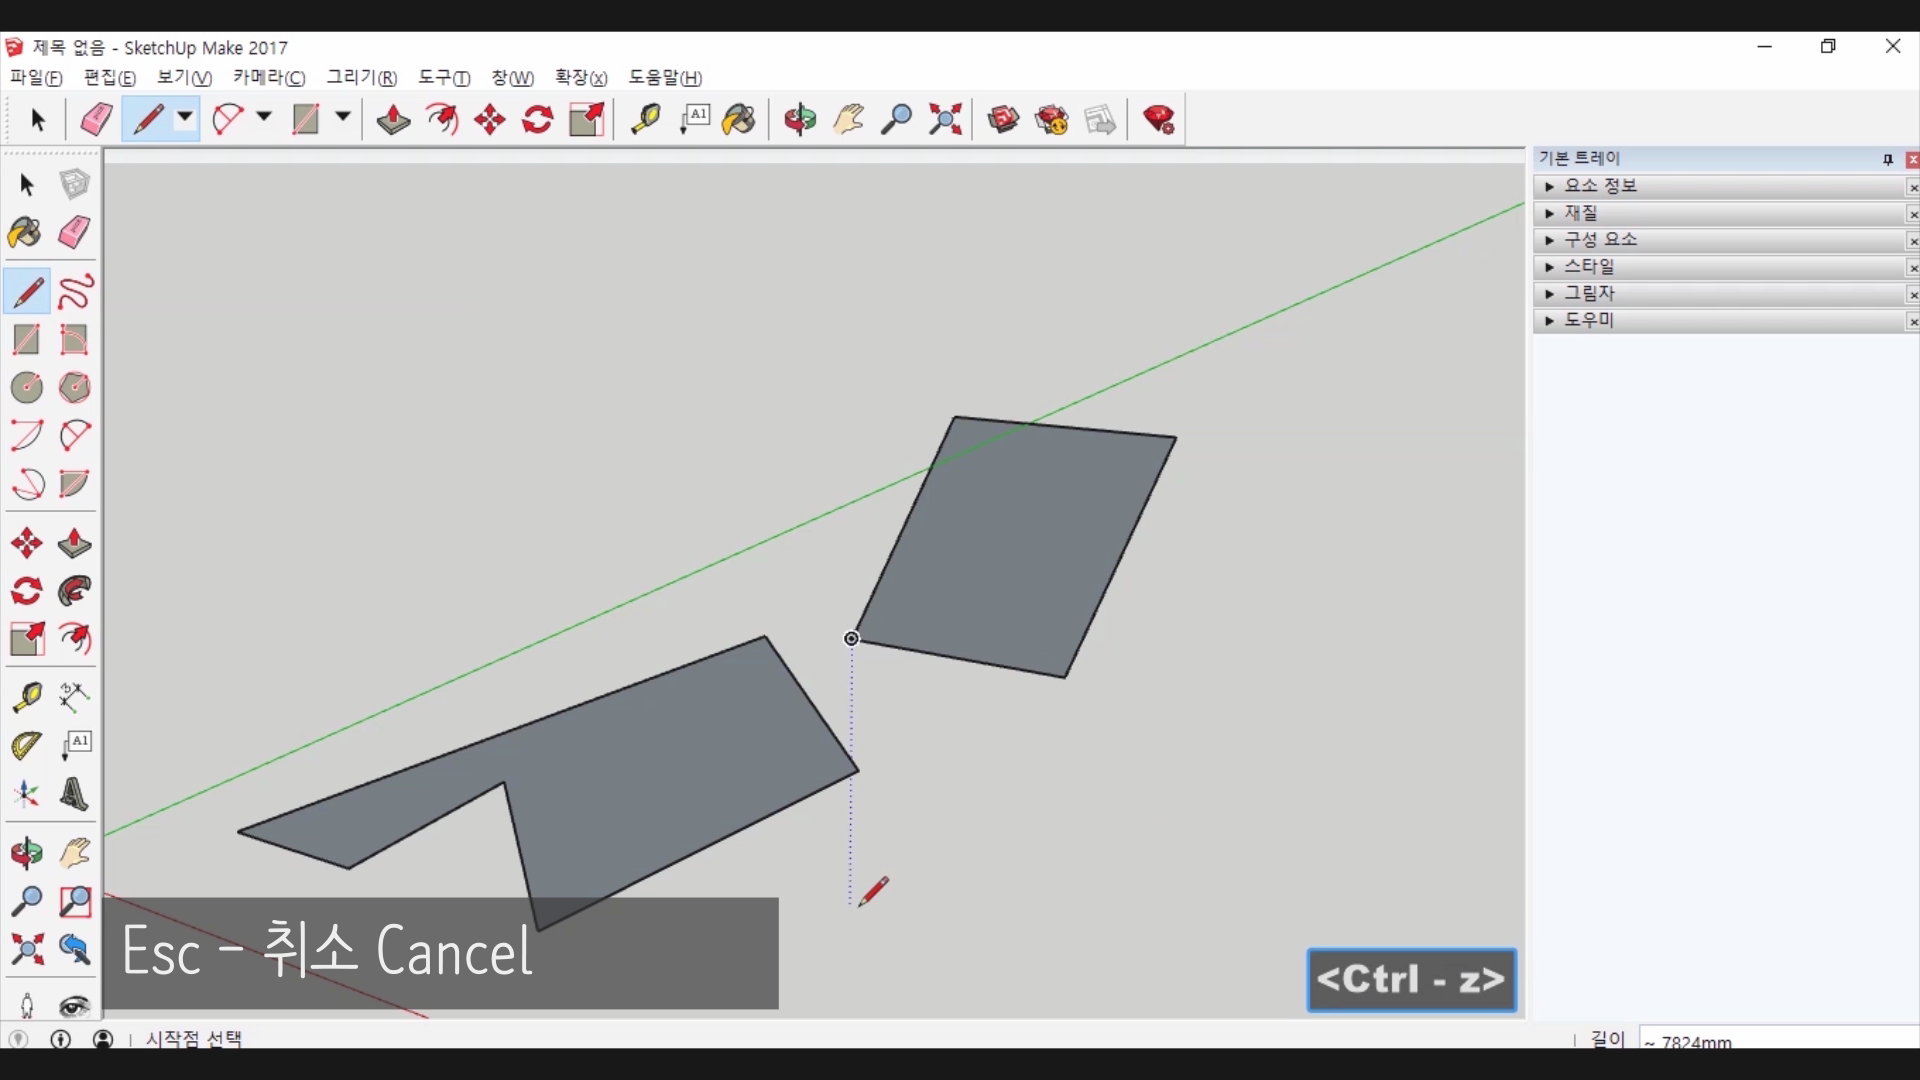
Task: Activate the Orbit tool in top toolbar
Action: [x=800, y=120]
